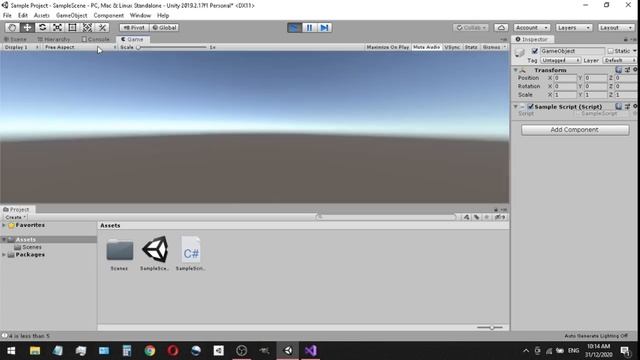Open Chrome from the taskbar

pyautogui.click(x=150, y=351)
